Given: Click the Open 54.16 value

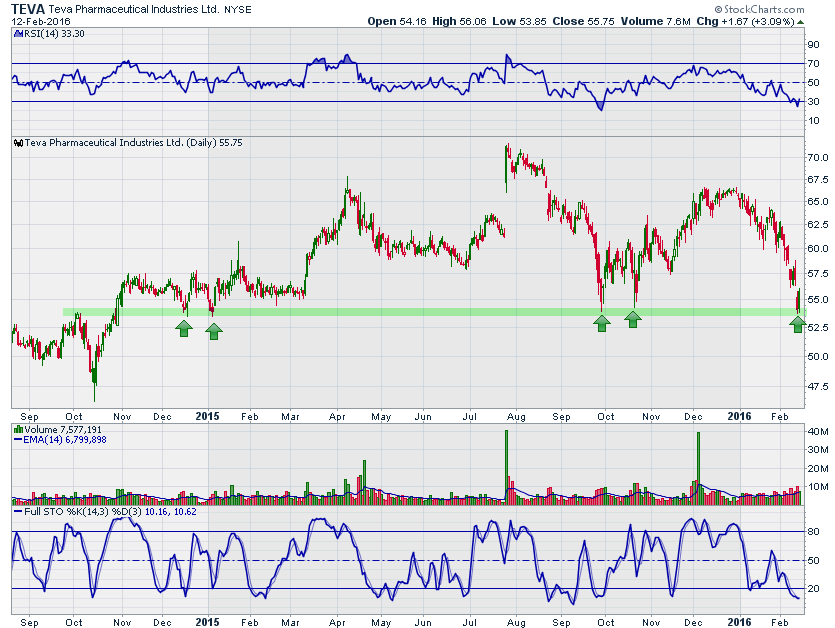Looking at the screenshot, I should click(397, 21).
